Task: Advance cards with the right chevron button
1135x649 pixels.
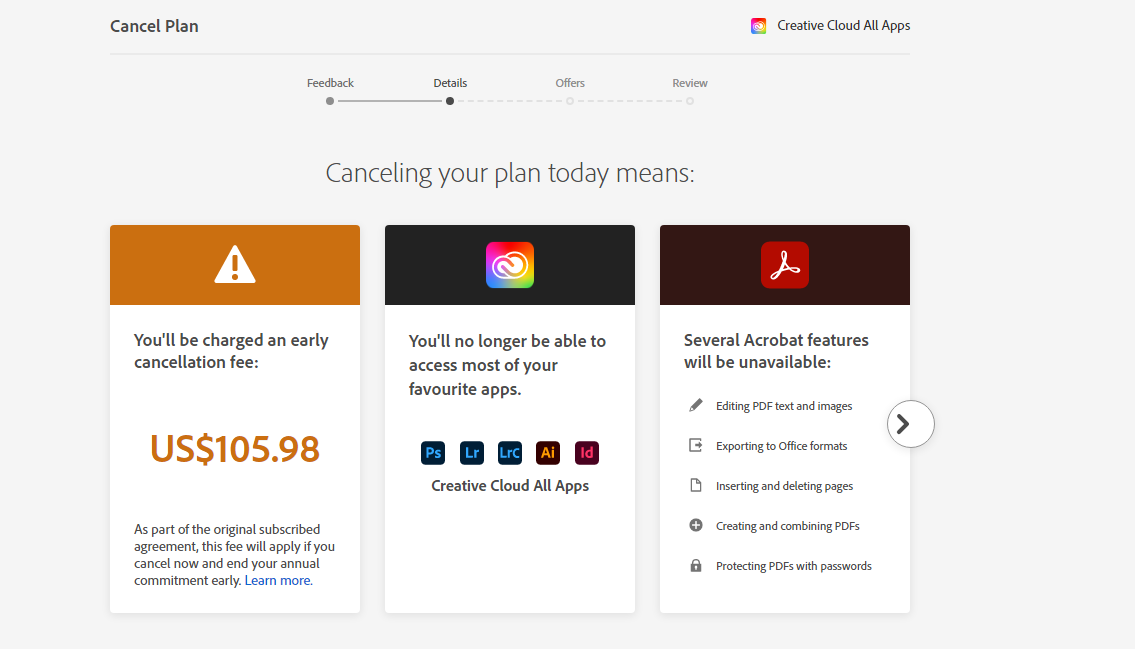Action: 911,424
